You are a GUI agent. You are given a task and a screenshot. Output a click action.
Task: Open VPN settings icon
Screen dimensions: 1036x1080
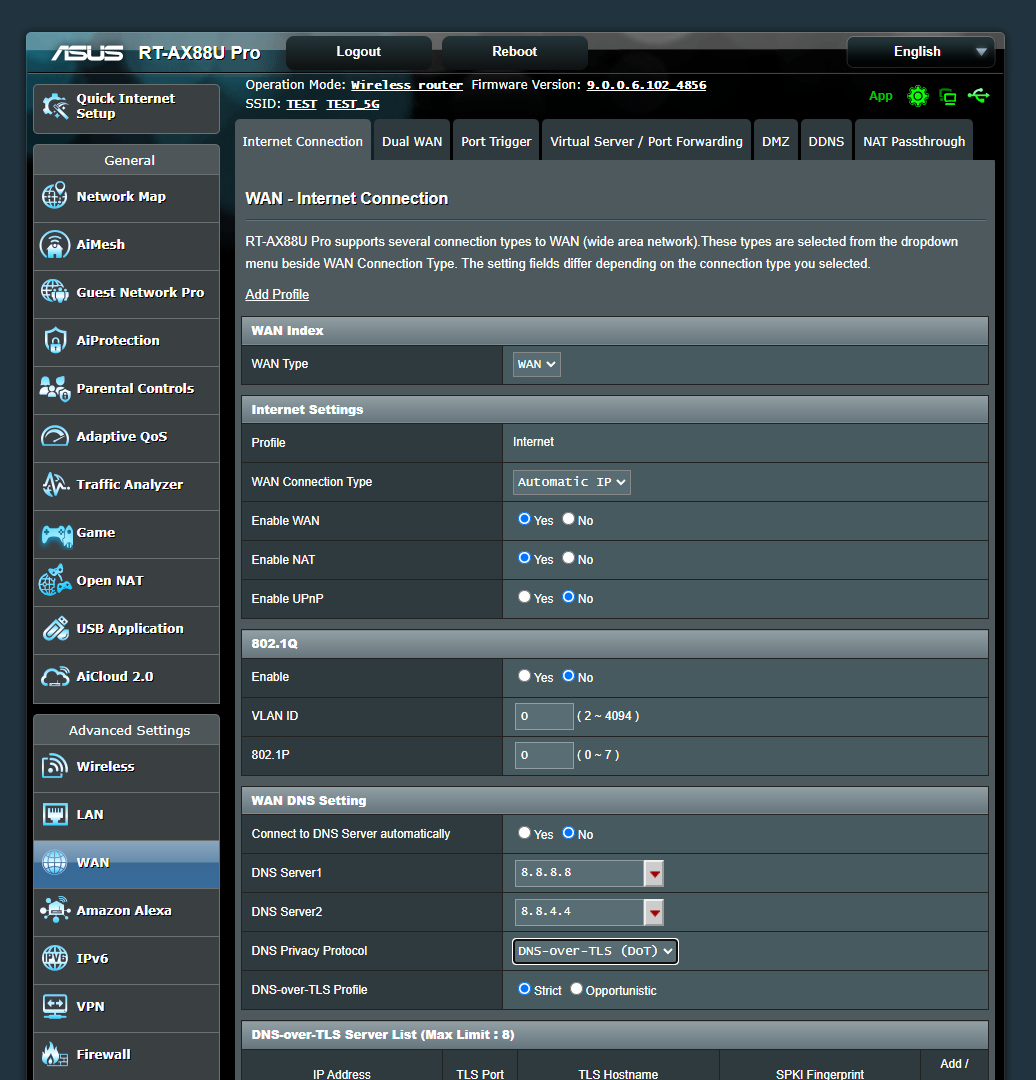click(x=55, y=1006)
